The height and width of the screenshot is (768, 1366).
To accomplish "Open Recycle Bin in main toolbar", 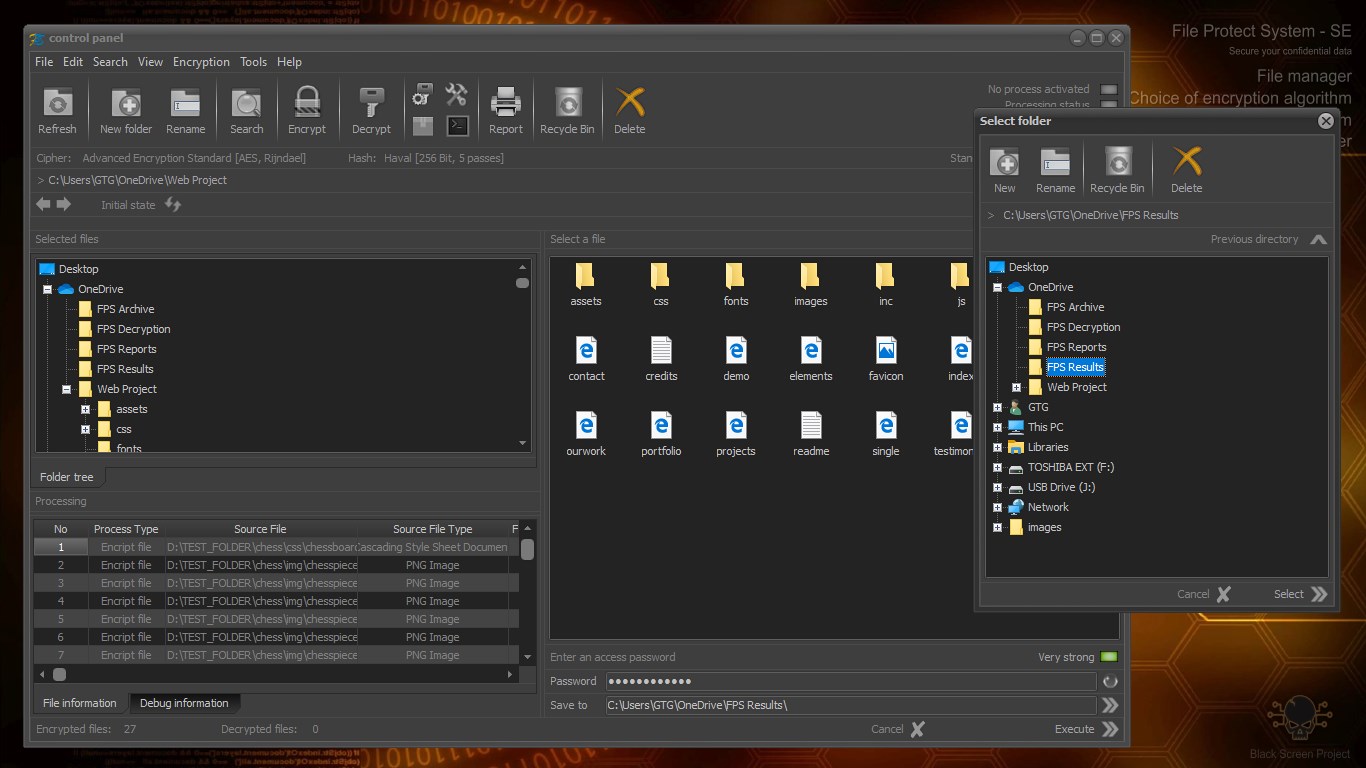I will [x=567, y=103].
